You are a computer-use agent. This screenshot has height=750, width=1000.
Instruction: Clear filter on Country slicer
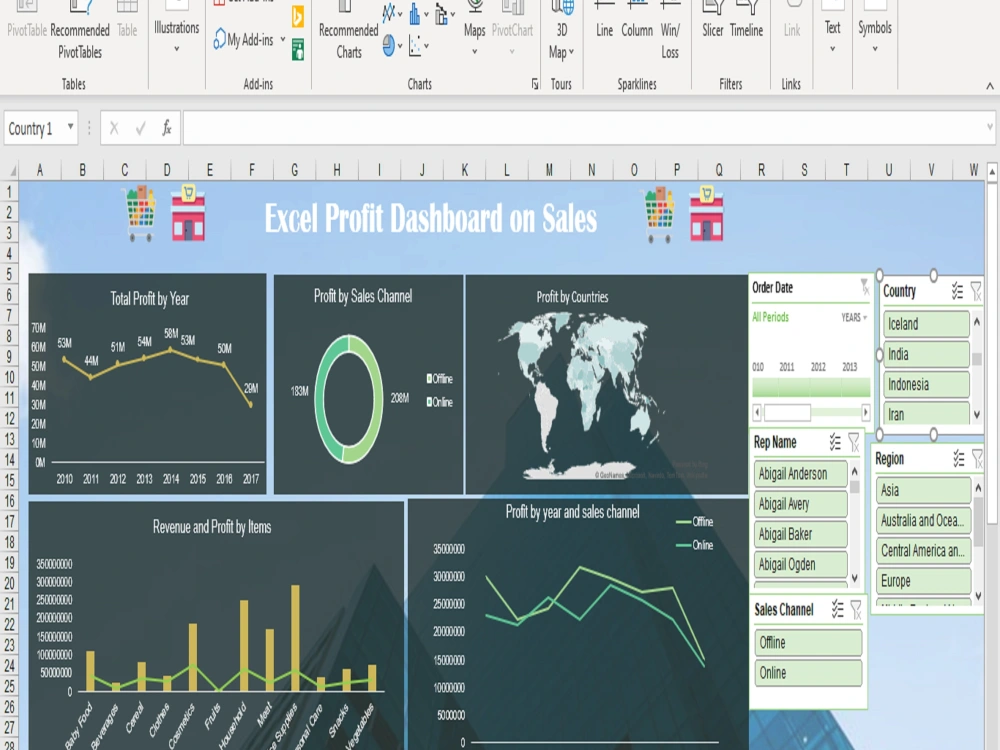point(976,291)
